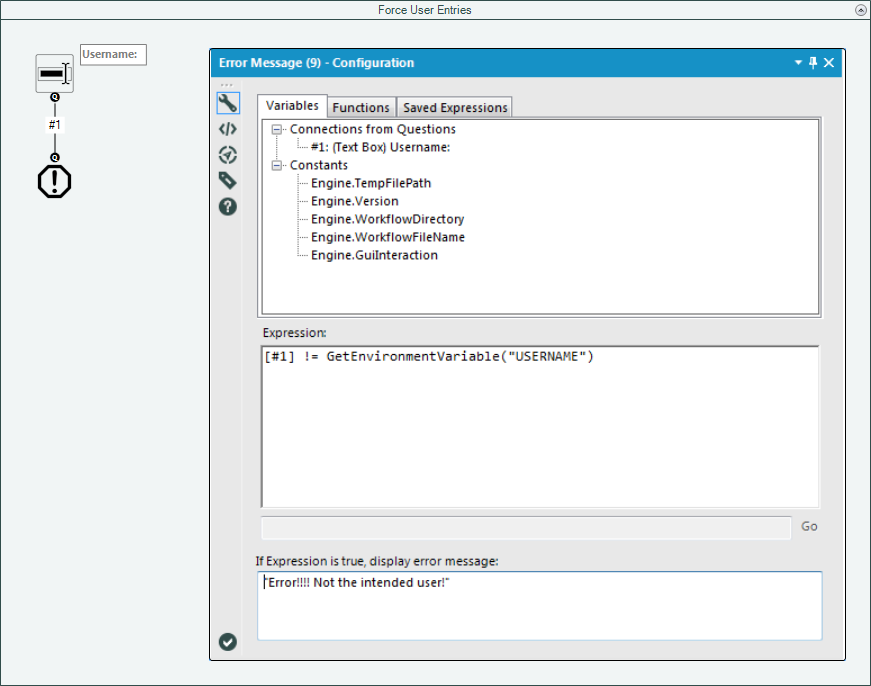Screen dimensions: 871x686
Task: Collapse Connections from Questions tree node
Action: [276, 129]
